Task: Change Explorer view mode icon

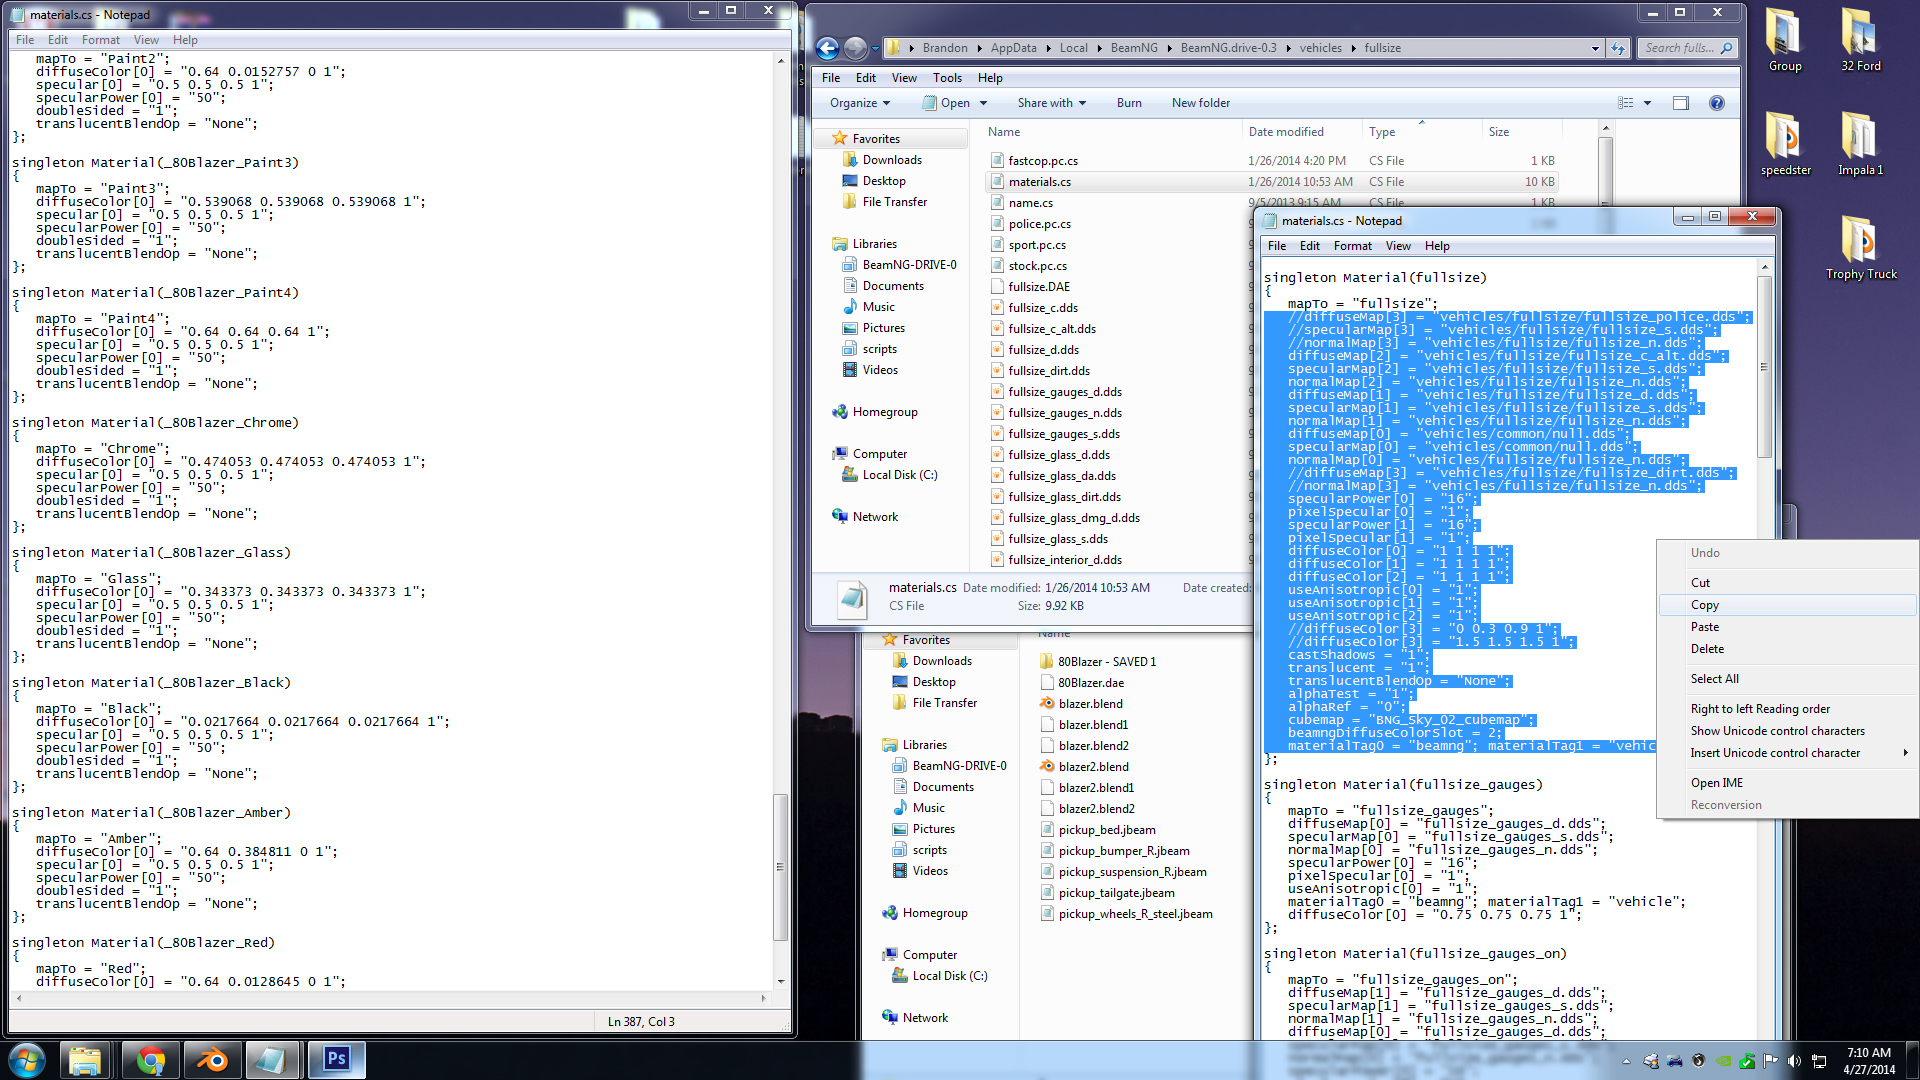Action: click(1626, 103)
